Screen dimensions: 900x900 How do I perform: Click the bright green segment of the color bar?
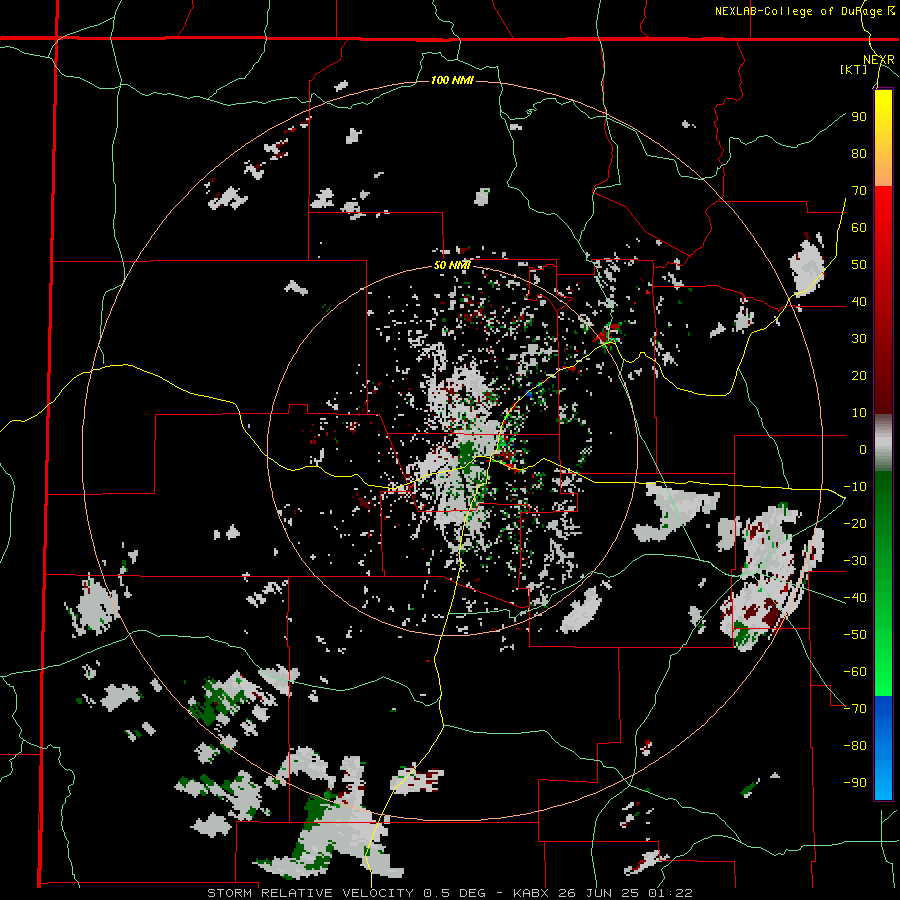[x=883, y=660]
